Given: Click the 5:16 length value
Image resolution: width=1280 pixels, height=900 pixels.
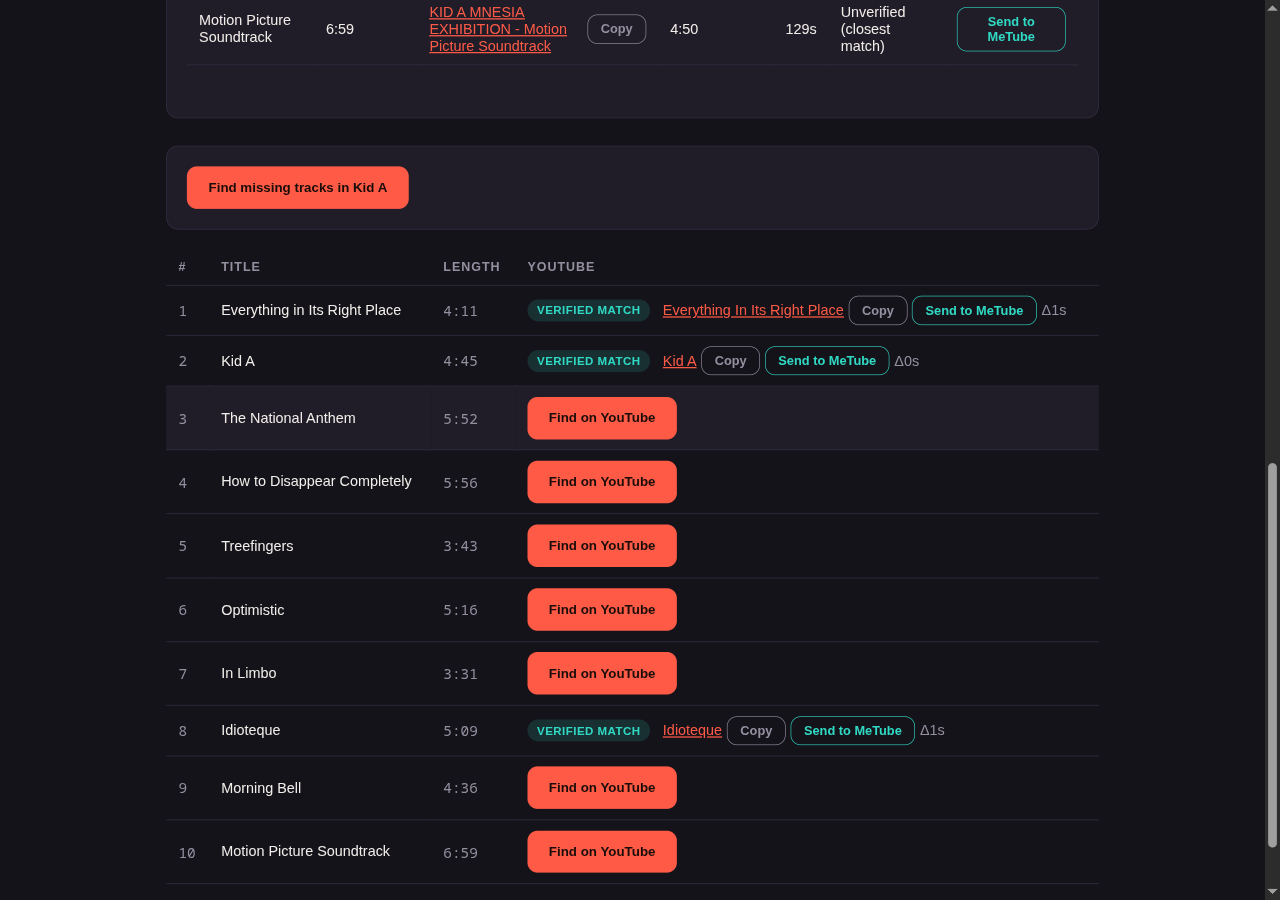Looking at the screenshot, I should [x=461, y=610].
